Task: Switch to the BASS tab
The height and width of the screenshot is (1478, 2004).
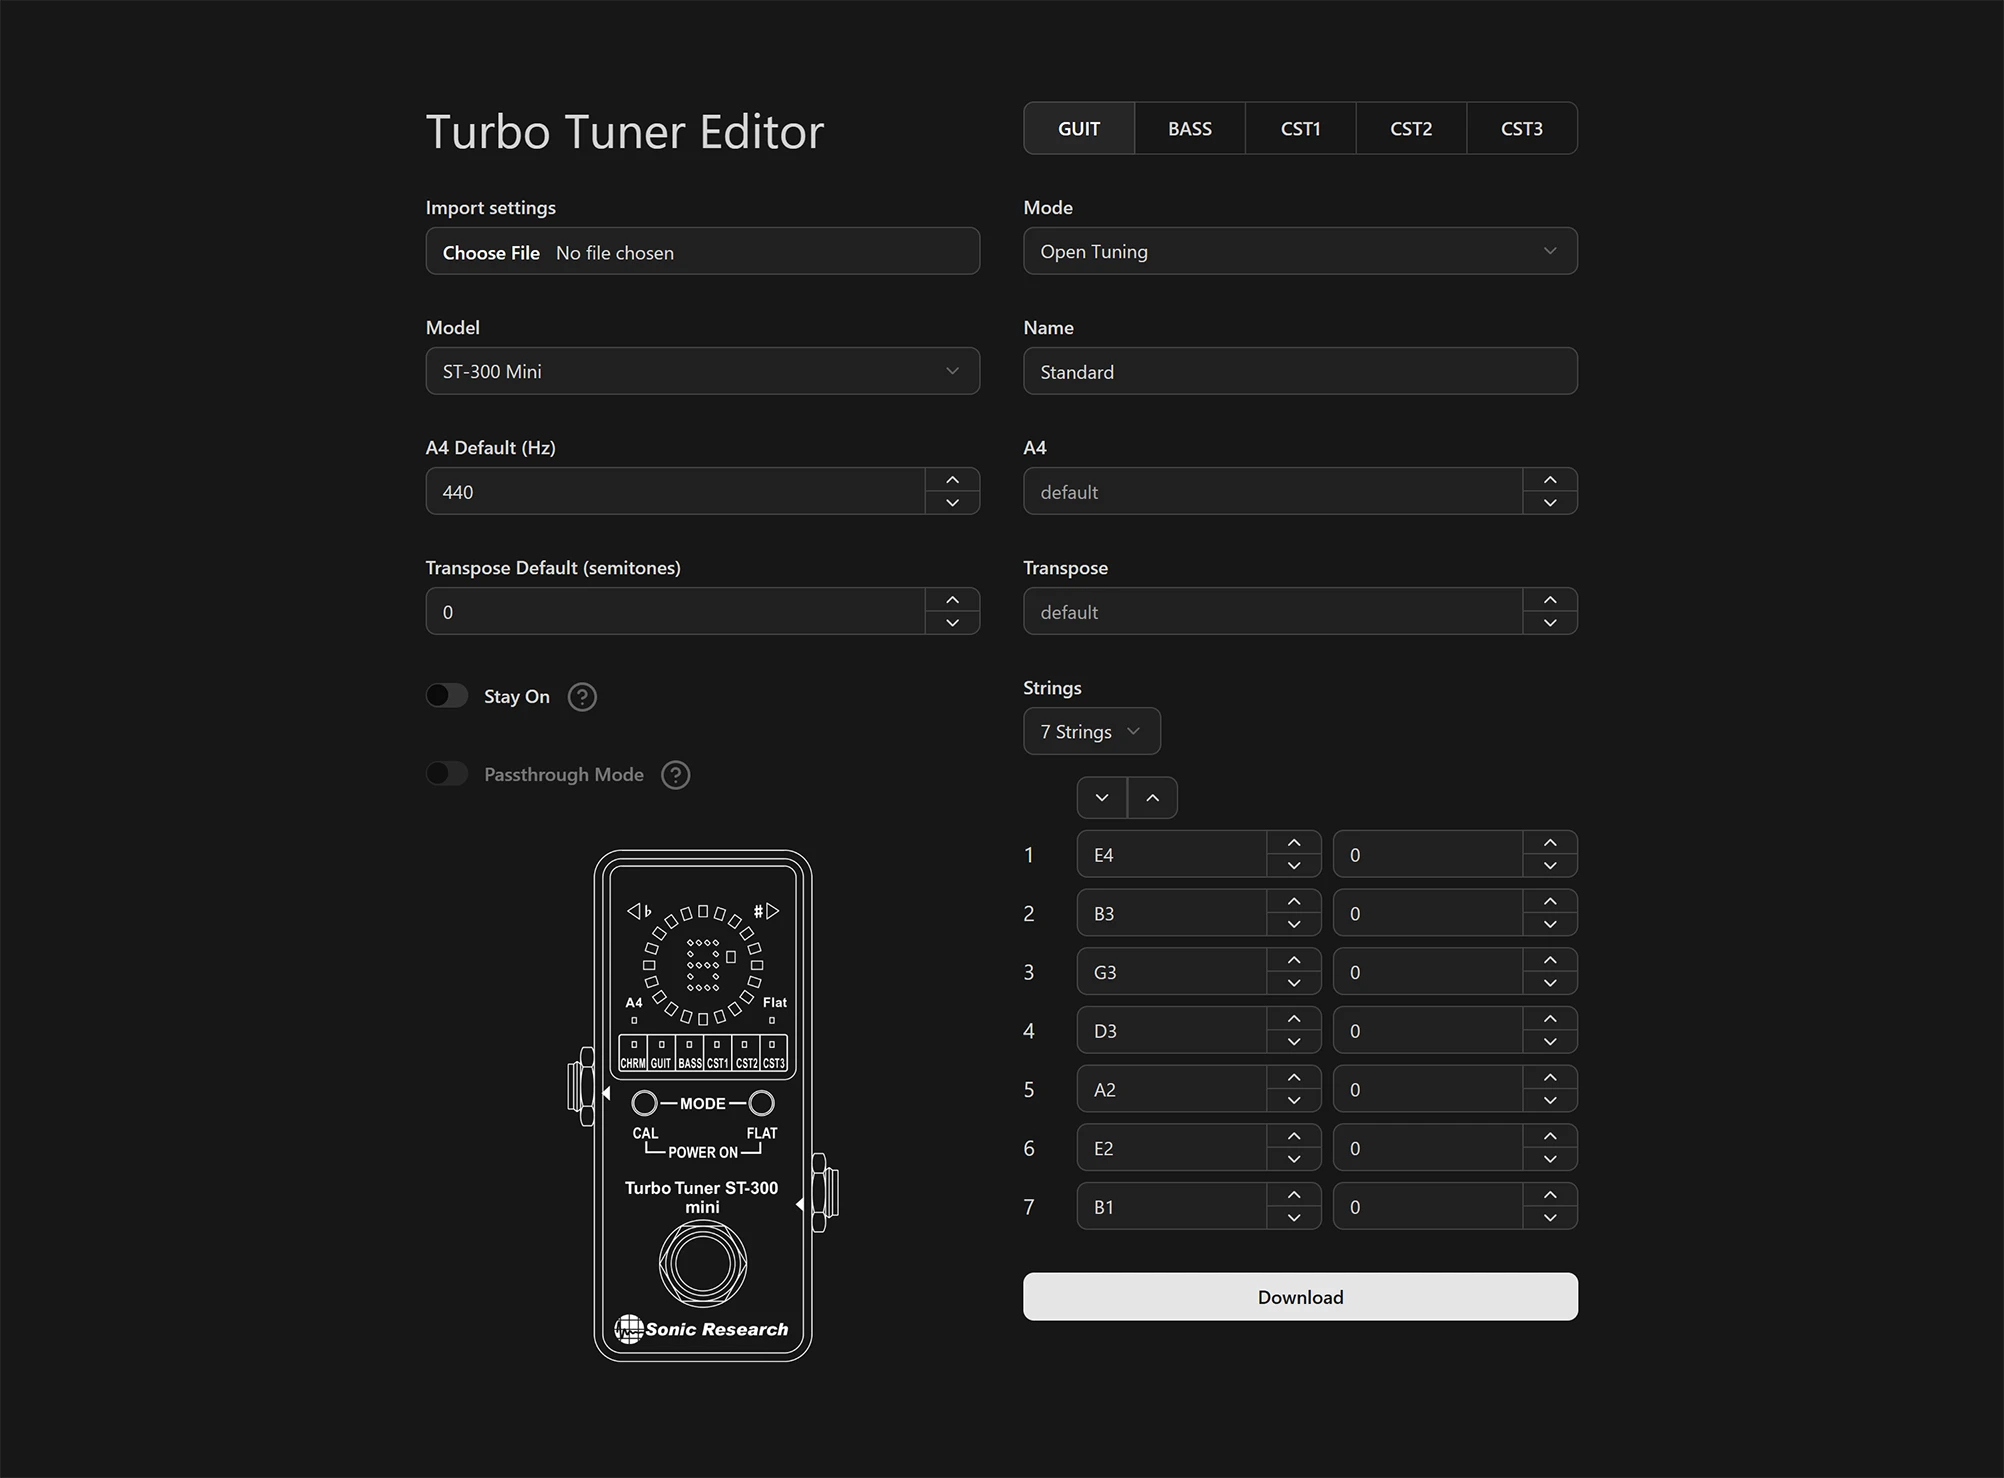Action: (x=1190, y=129)
